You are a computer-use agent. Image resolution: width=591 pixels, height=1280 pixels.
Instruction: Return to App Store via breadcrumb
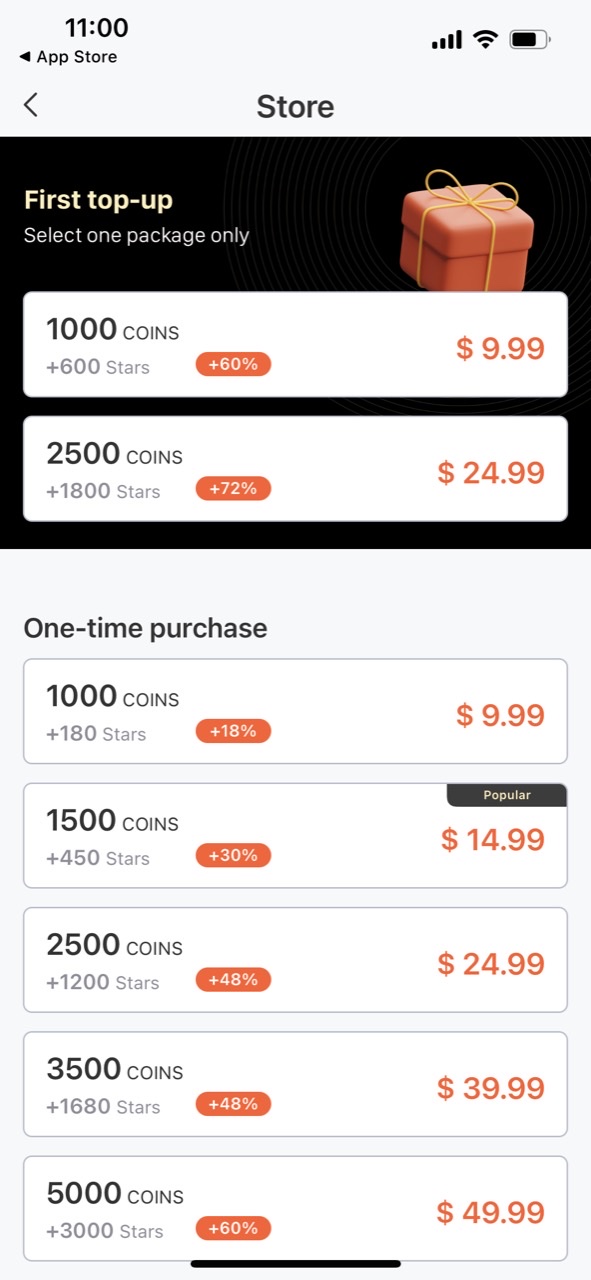coord(68,57)
